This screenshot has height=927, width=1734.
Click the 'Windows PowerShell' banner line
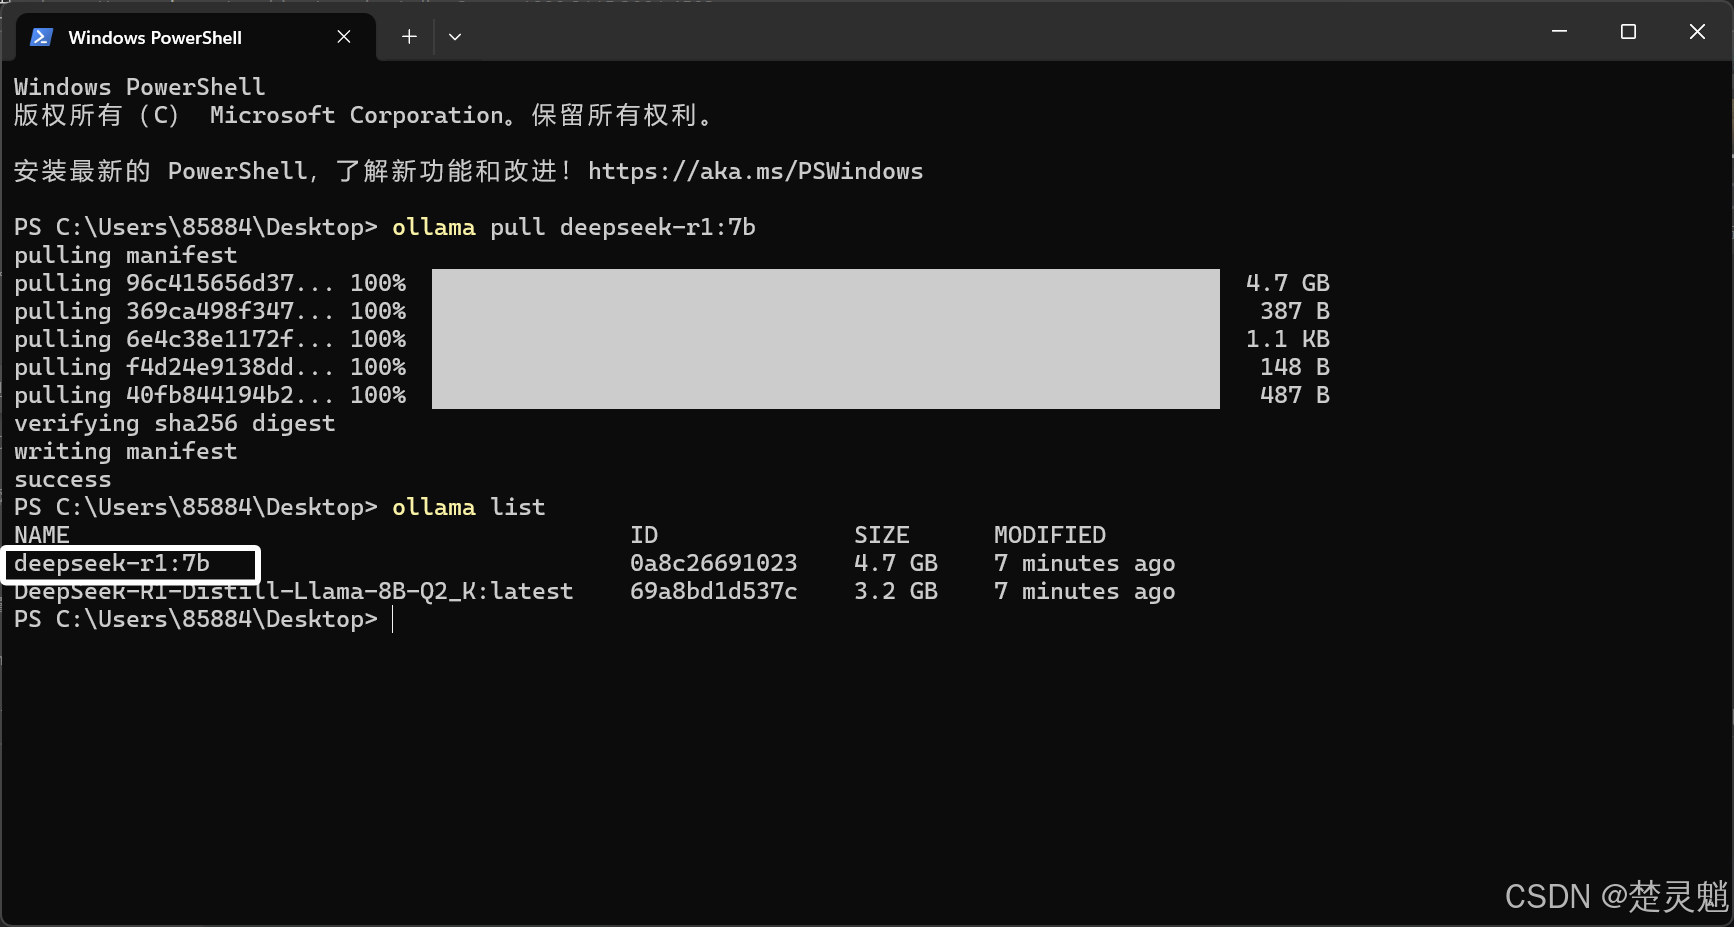pyautogui.click(x=140, y=87)
